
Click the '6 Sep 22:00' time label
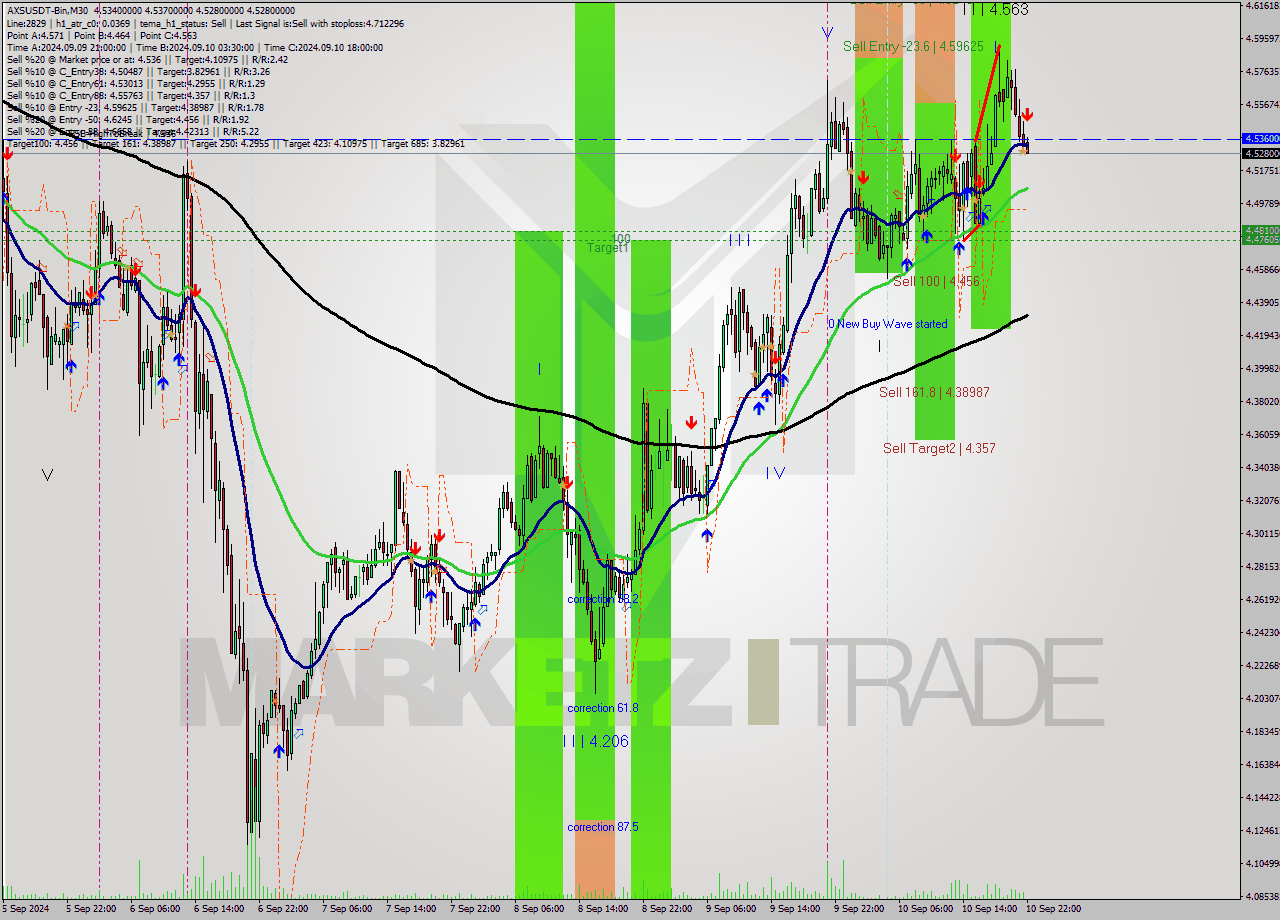click(283, 909)
